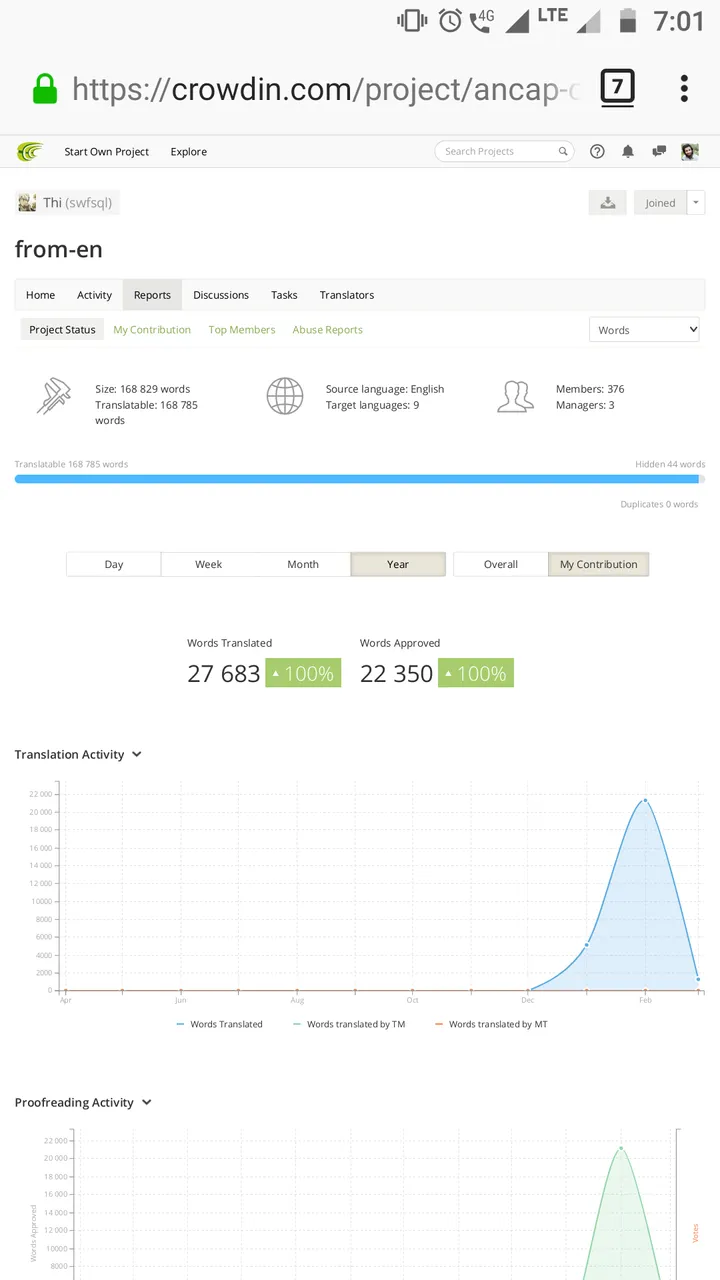Tap the battery status icon

pyautogui.click(x=628, y=20)
